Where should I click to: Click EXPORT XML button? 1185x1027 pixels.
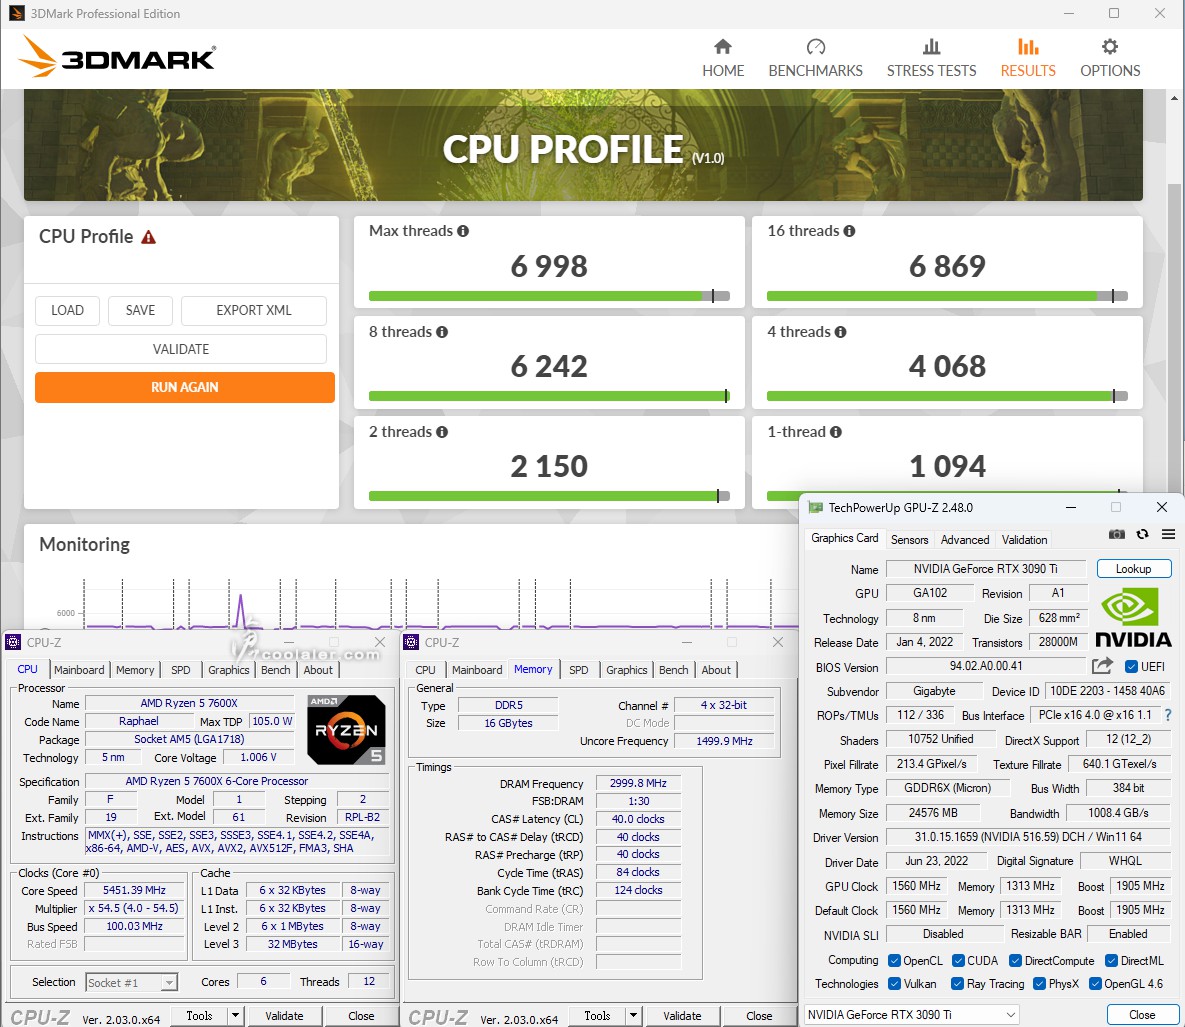click(x=254, y=310)
